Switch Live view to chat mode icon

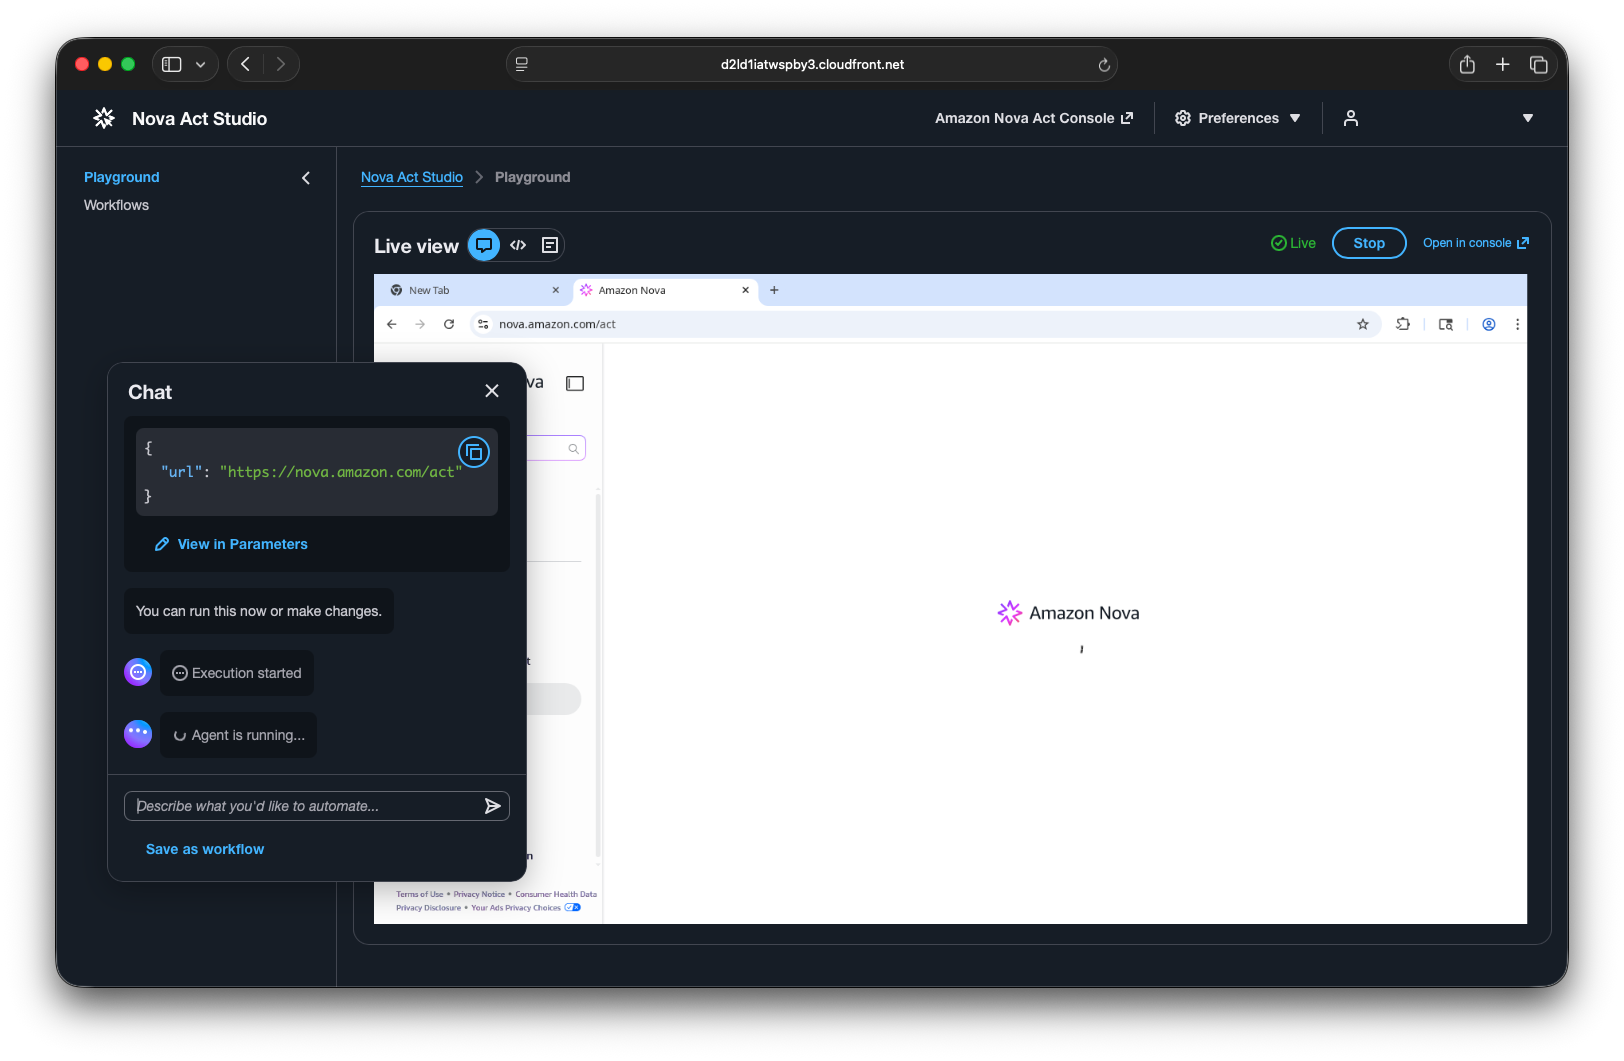(x=484, y=245)
